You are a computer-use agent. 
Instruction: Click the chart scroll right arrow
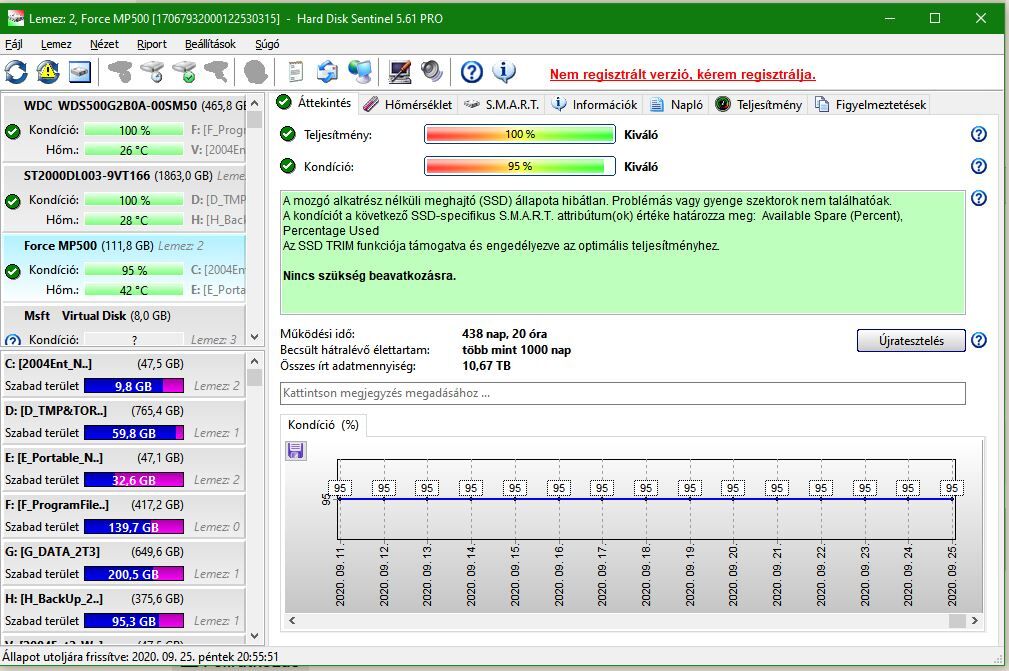pos(974,621)
